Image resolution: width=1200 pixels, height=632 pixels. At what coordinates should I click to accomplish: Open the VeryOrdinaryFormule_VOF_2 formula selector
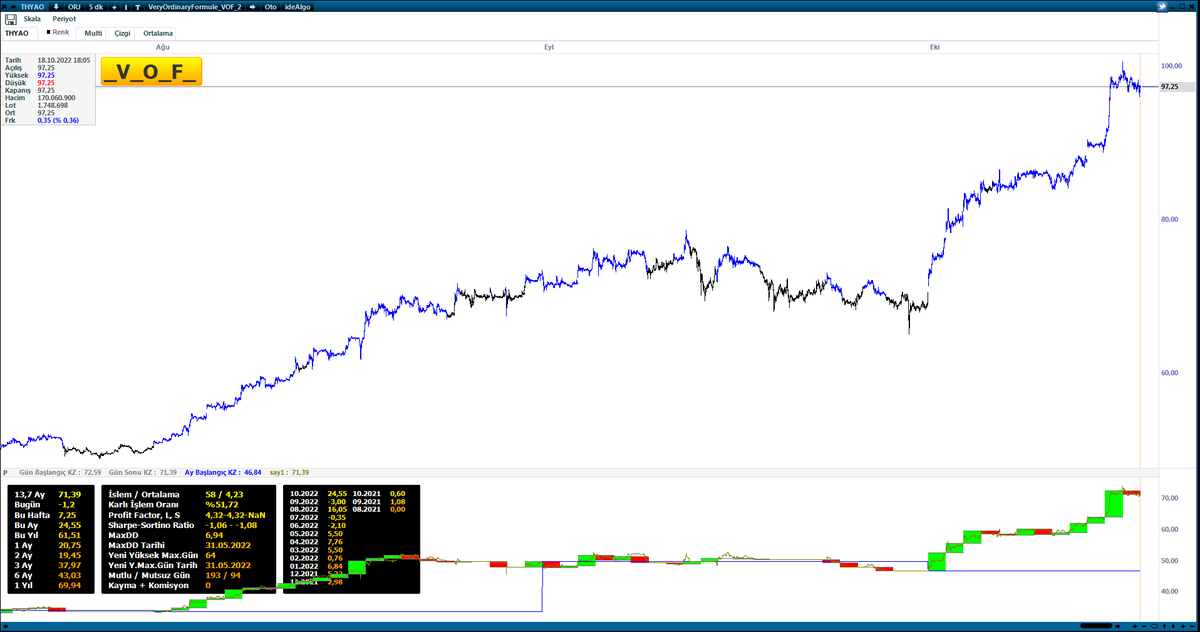195,6
